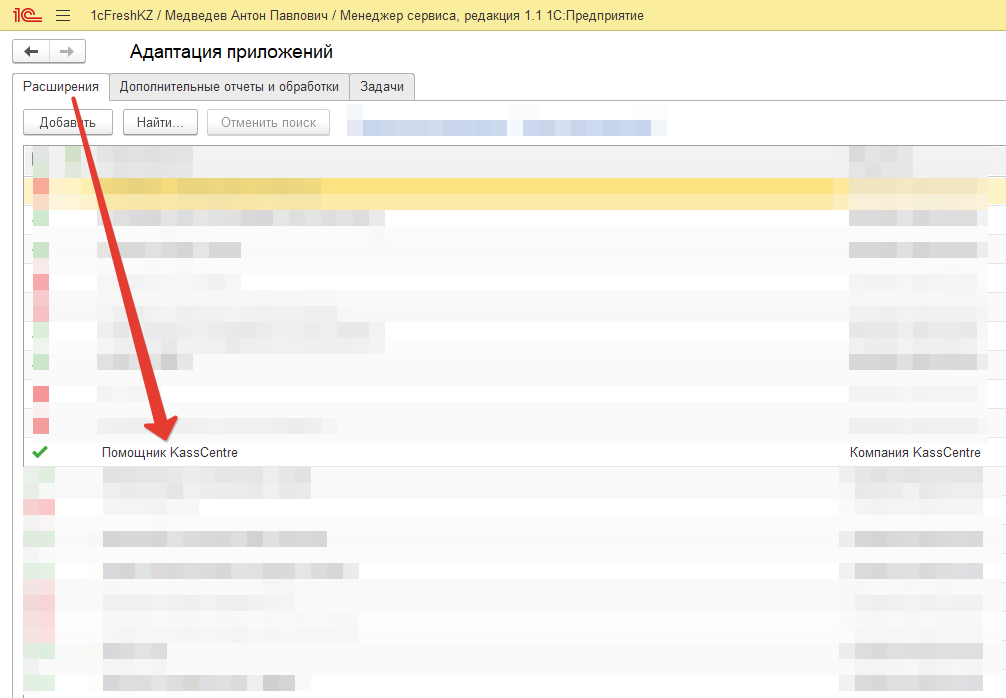Switch to the Задачи tab

[382, 87]
